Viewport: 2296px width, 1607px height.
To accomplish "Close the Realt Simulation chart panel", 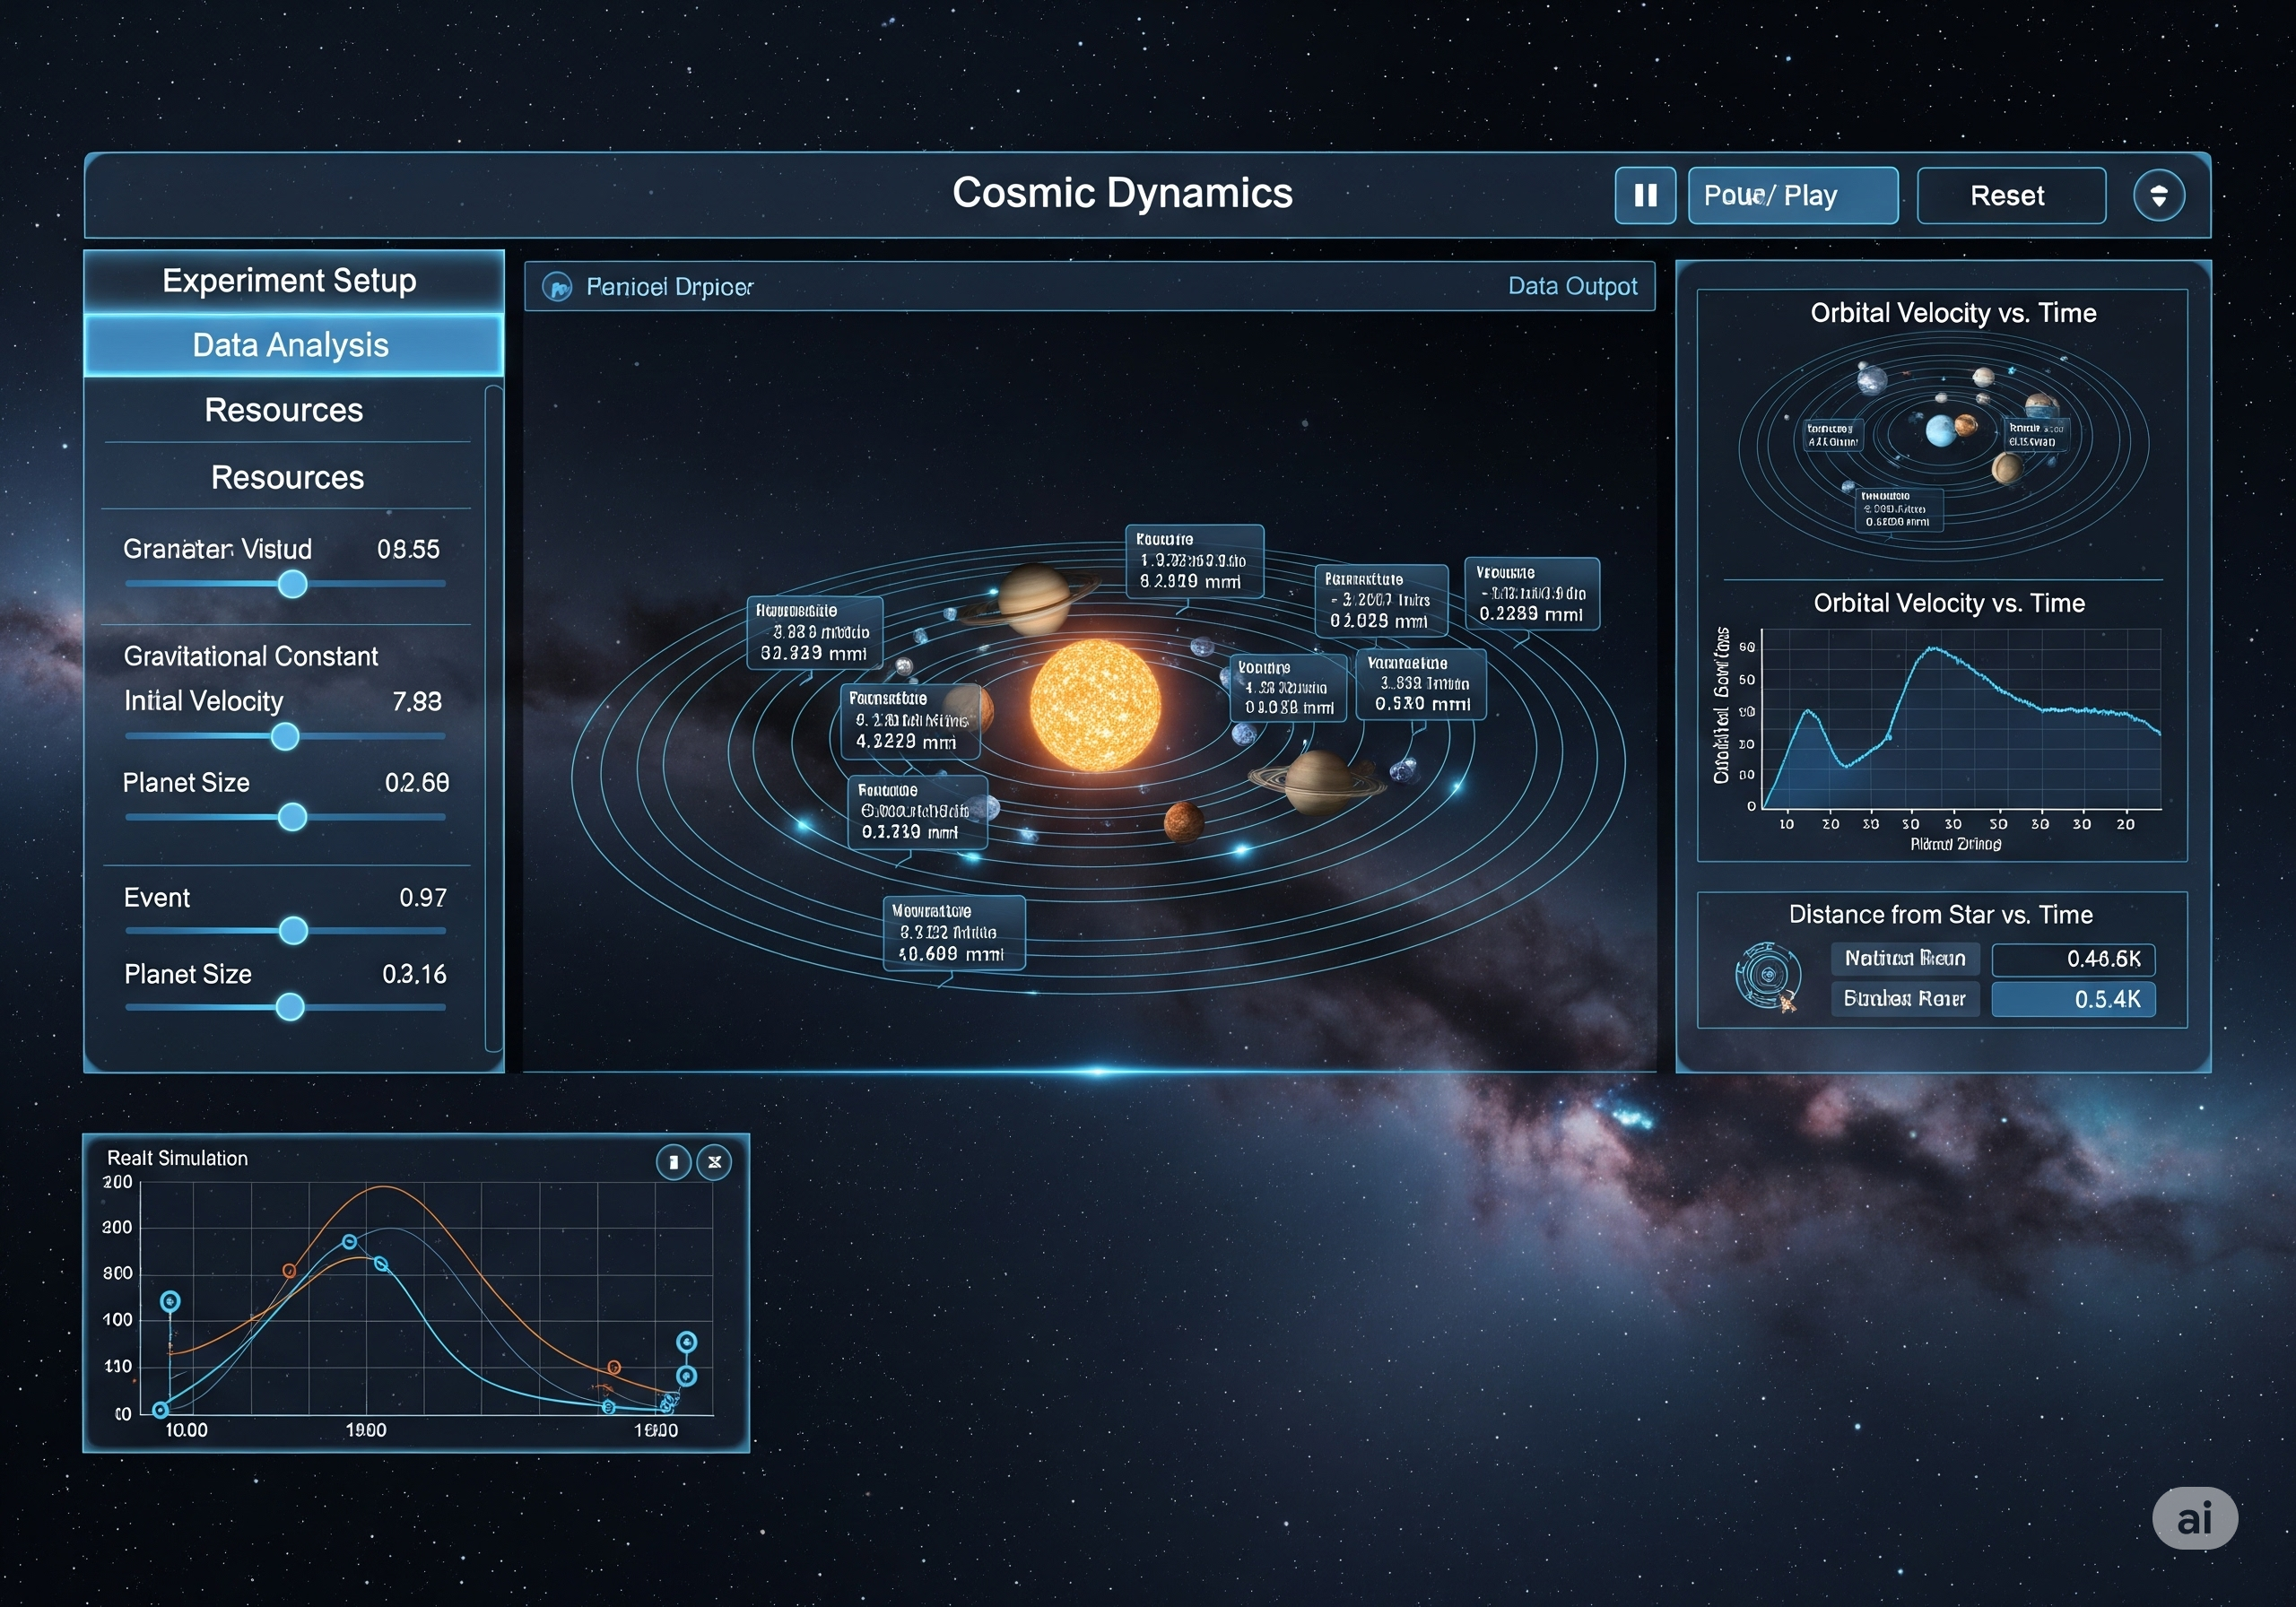I will pyautogui.click(x=714, y=1162).
